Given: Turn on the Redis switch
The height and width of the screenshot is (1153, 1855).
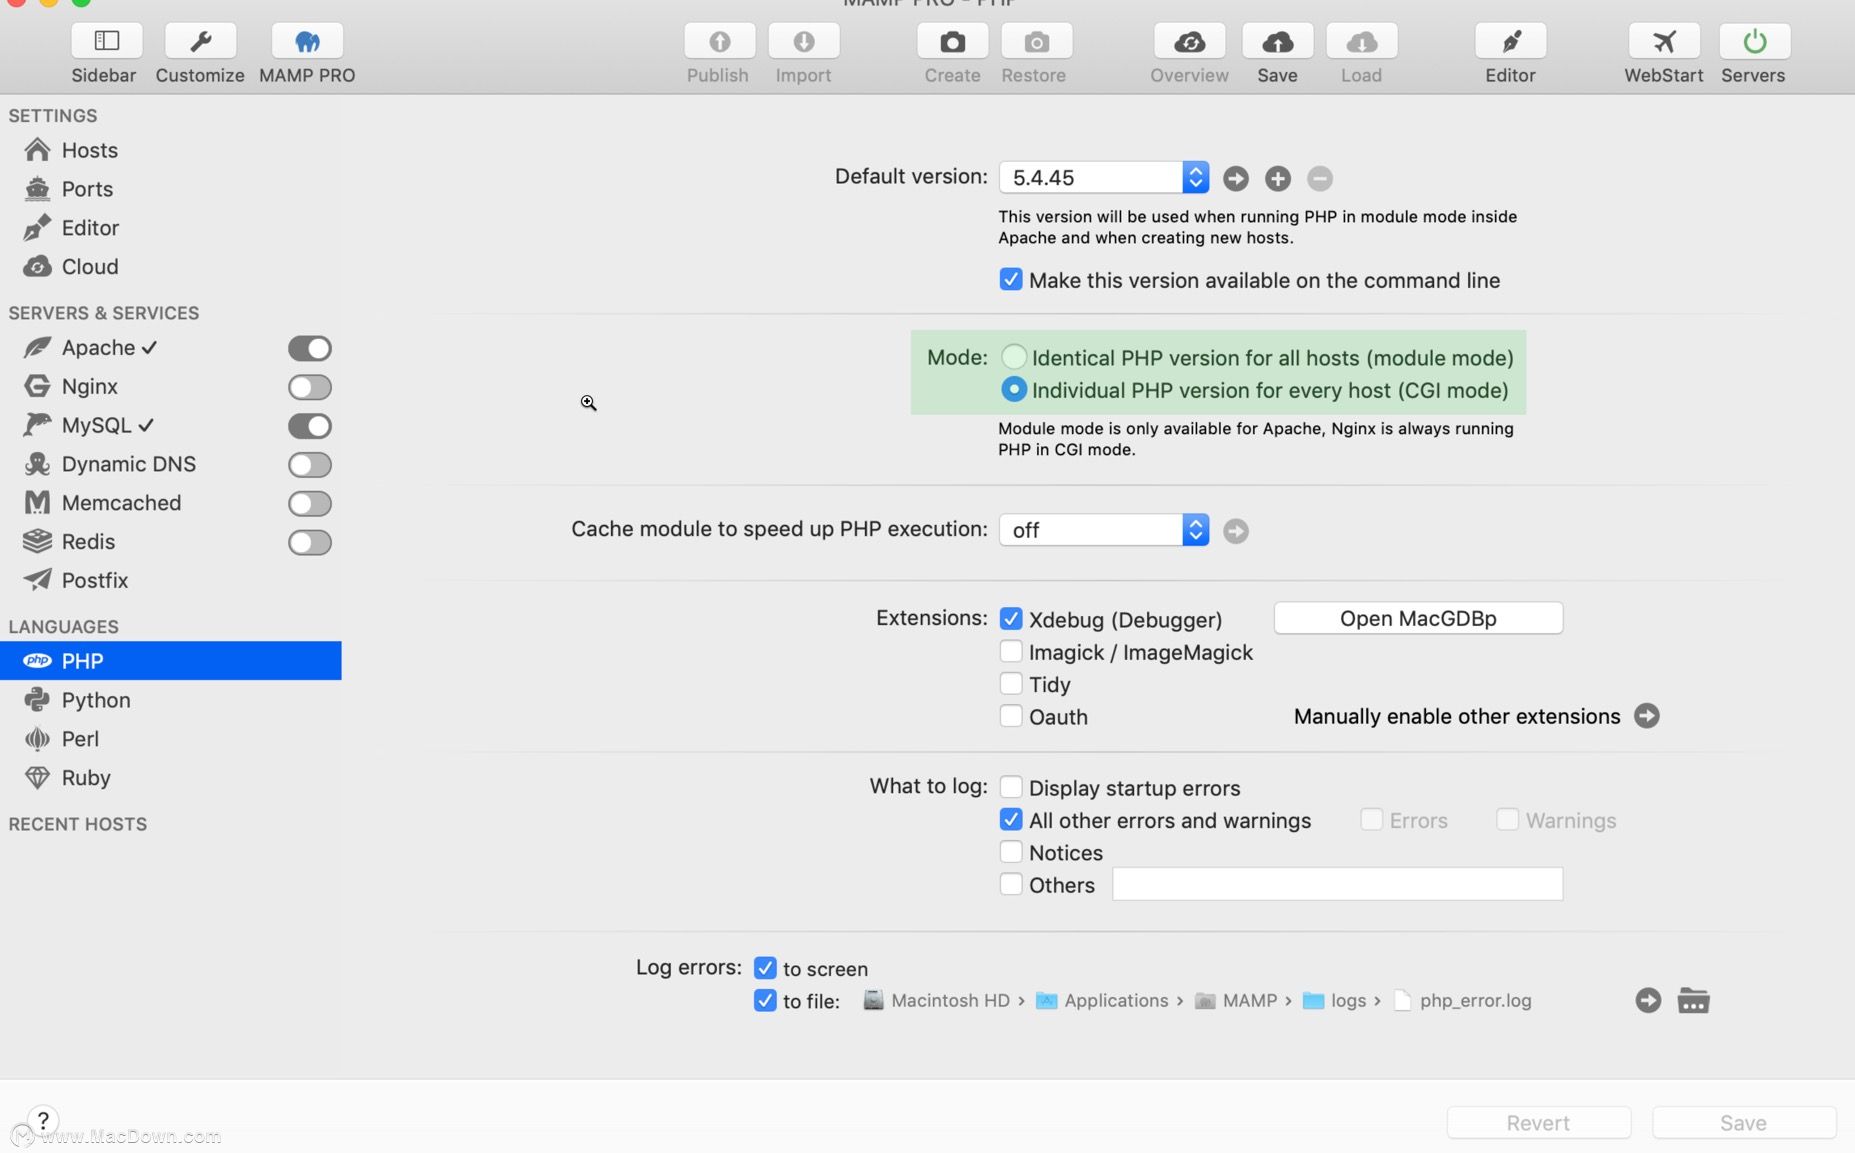Looking at the screenshot, I should click(x=309, y=542).
